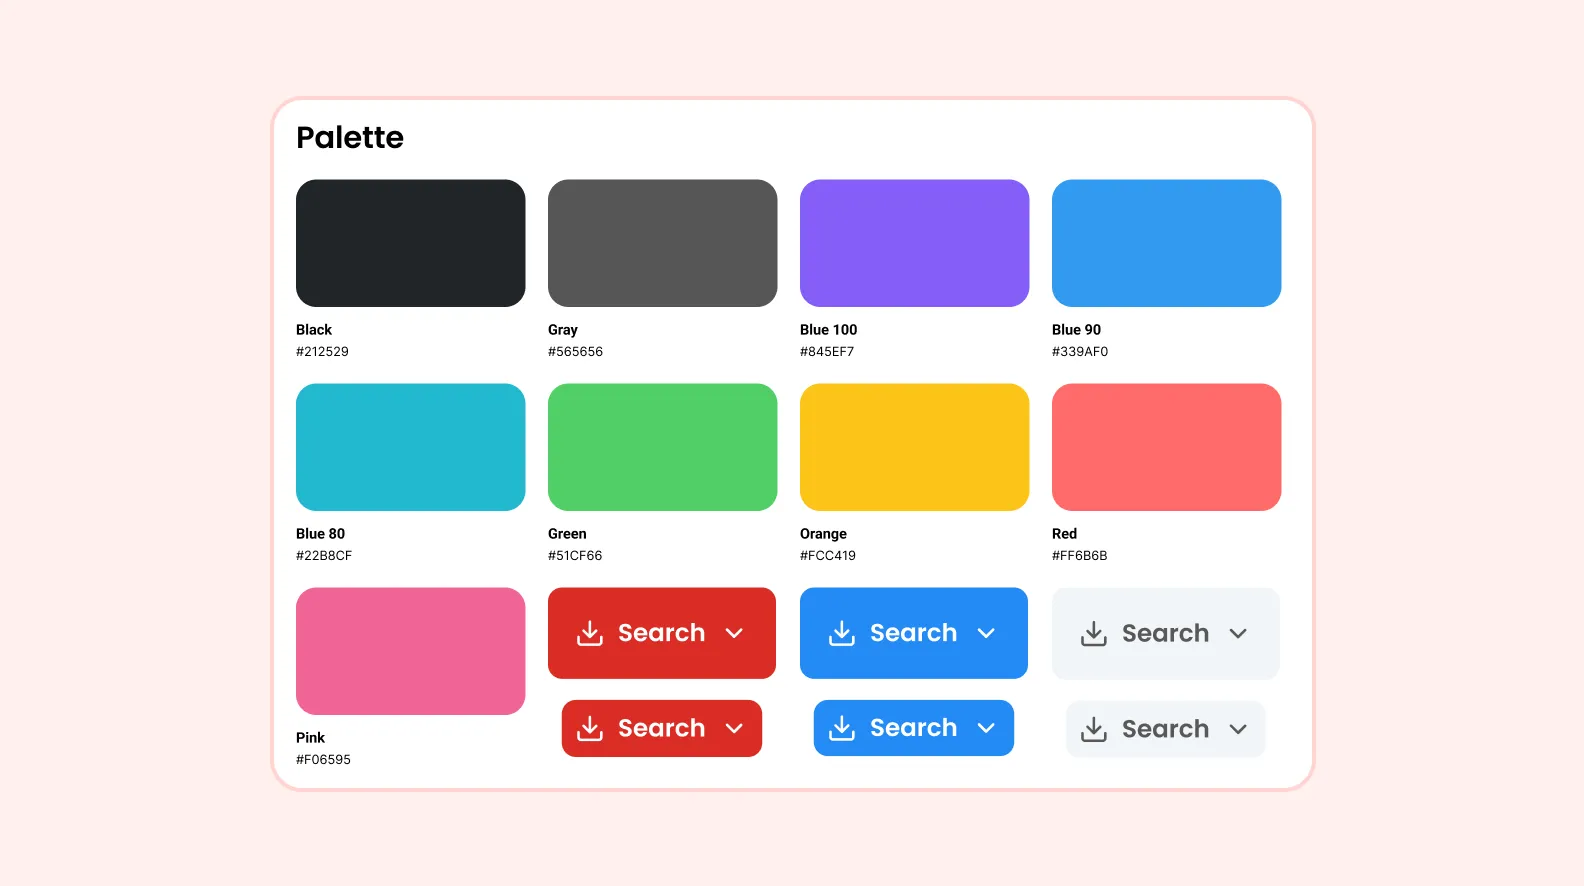
Task: Click download icon in small blue Search button
Action: pyautogui.click(x=842, y=728)
